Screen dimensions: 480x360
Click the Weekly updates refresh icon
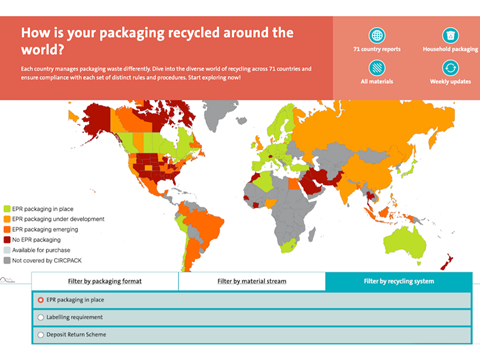[450, 68]
